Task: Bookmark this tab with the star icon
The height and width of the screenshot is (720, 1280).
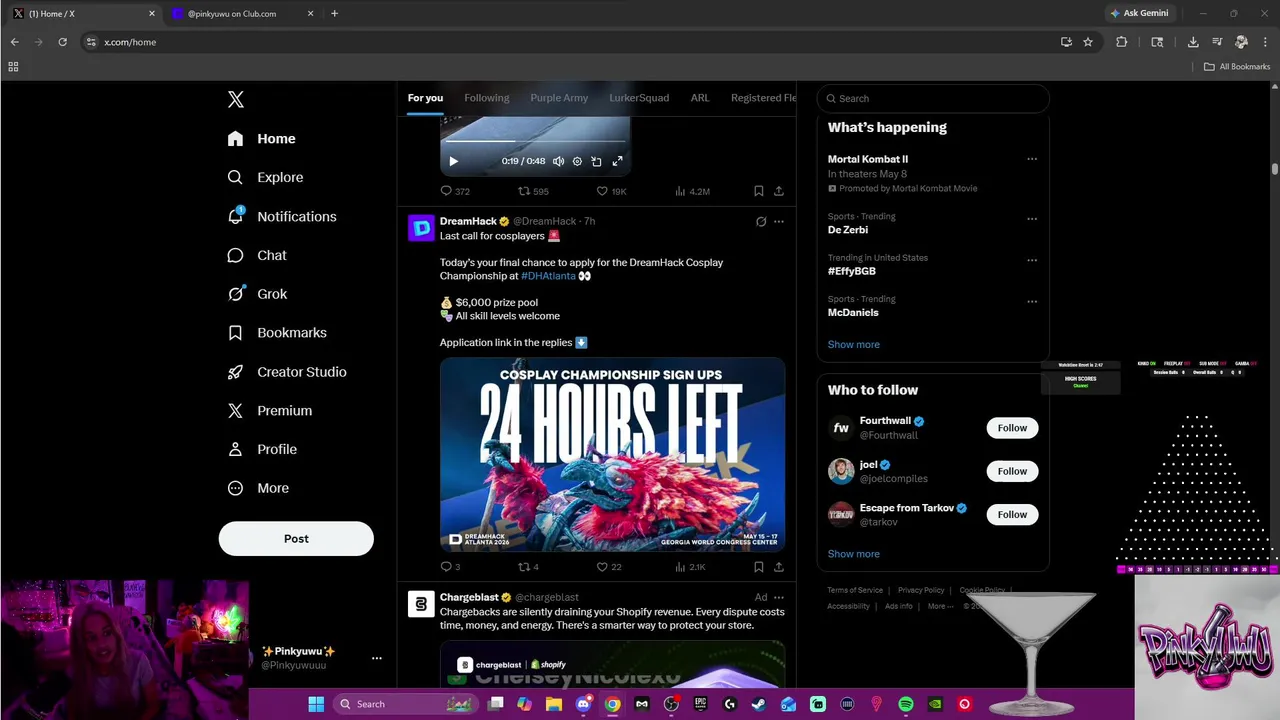Action: click(x=1088, y=42)
